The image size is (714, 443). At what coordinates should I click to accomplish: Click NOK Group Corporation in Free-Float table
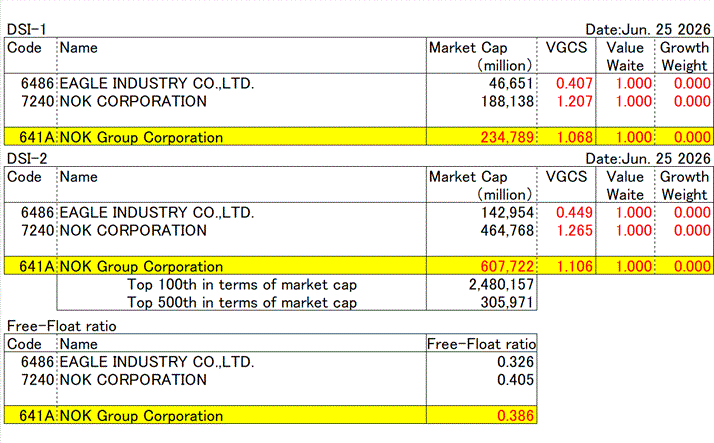tap(141, 416)
